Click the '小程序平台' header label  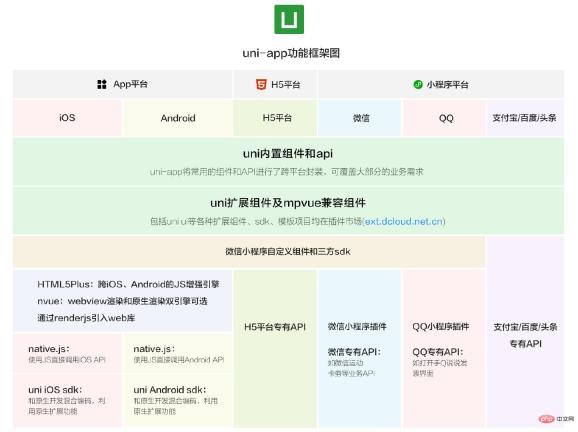(448, 84)
